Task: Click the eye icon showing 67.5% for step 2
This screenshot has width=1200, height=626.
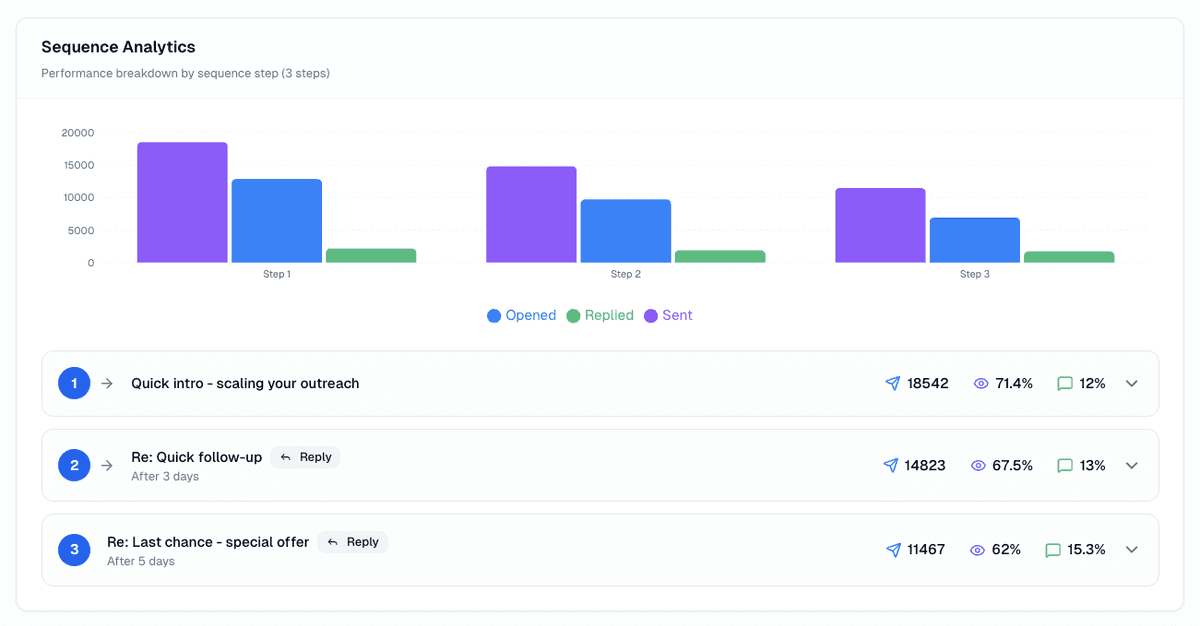Action: 978,465
